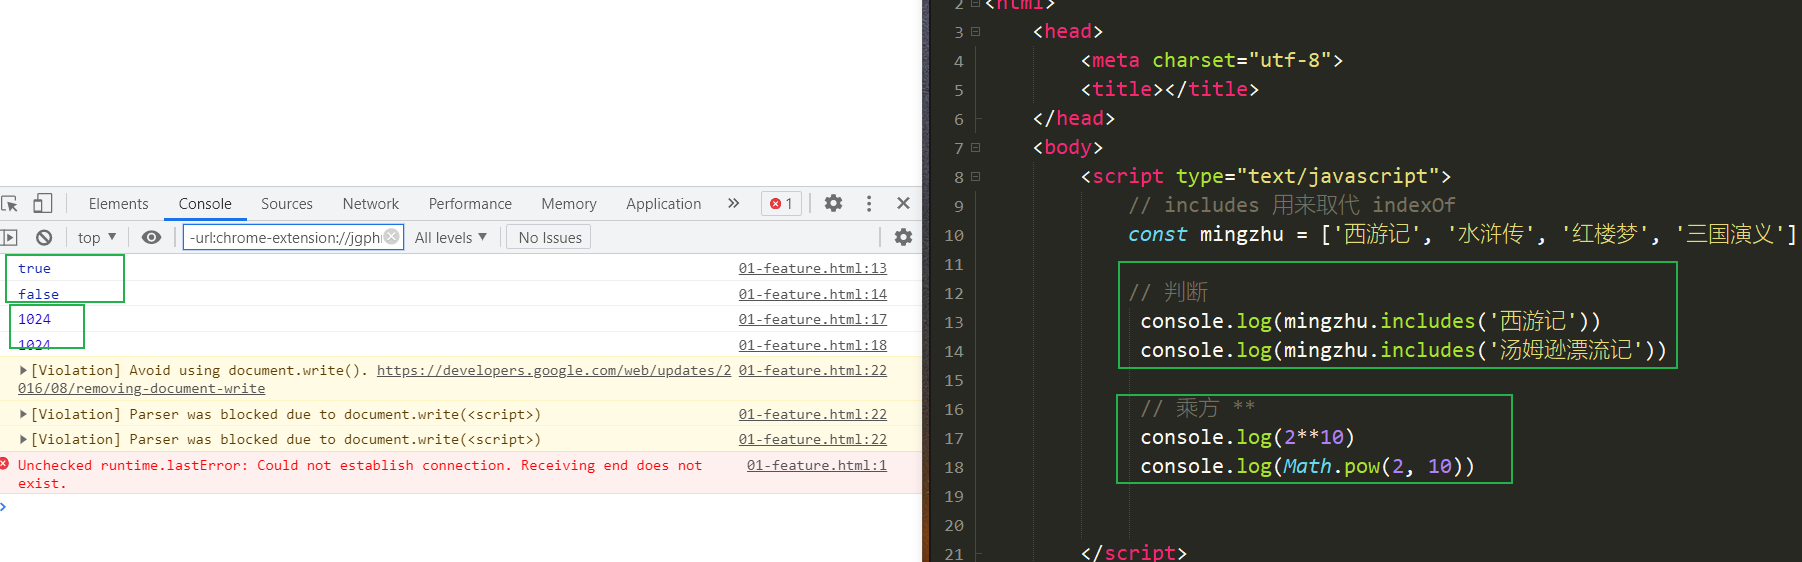Screen dimensions: 1802x562
Task: Click the 1024 output from line 17
Action: [x=34, y=319]
